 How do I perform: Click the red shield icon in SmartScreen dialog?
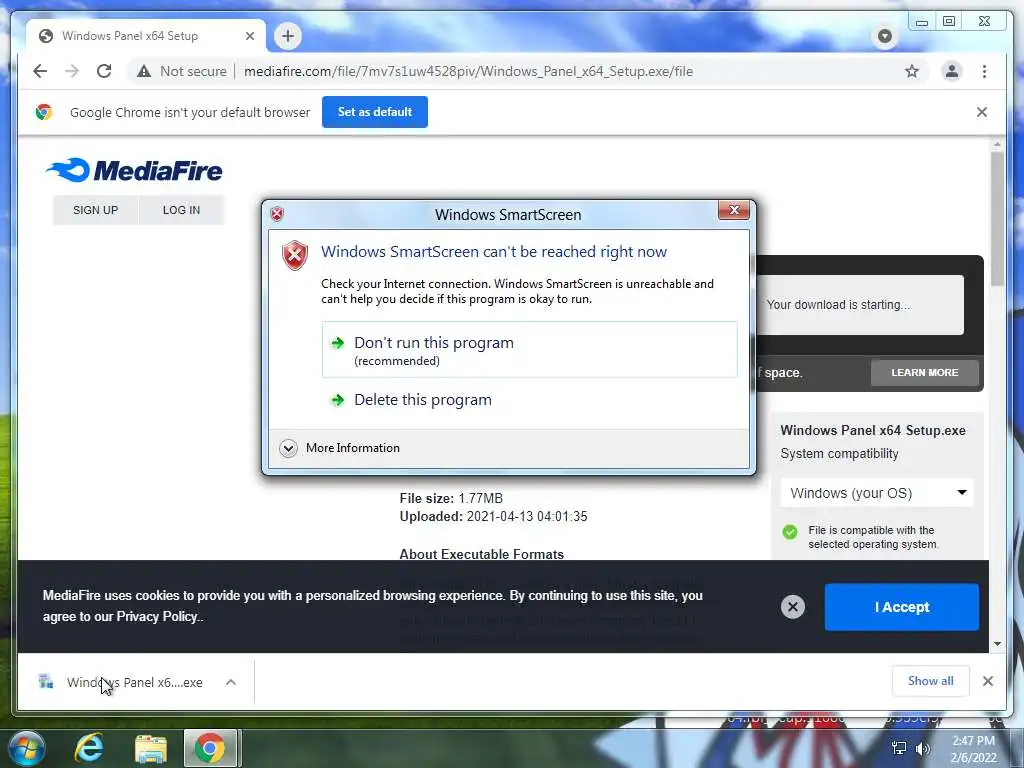[295, 255]
